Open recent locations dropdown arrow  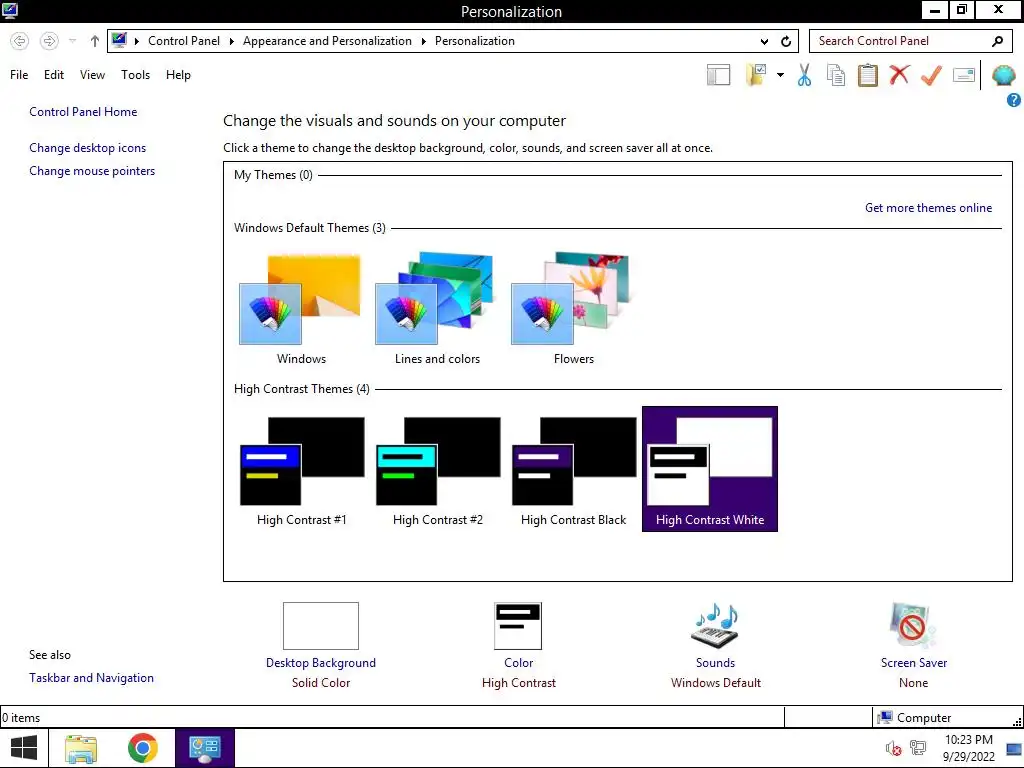[72, 41]
